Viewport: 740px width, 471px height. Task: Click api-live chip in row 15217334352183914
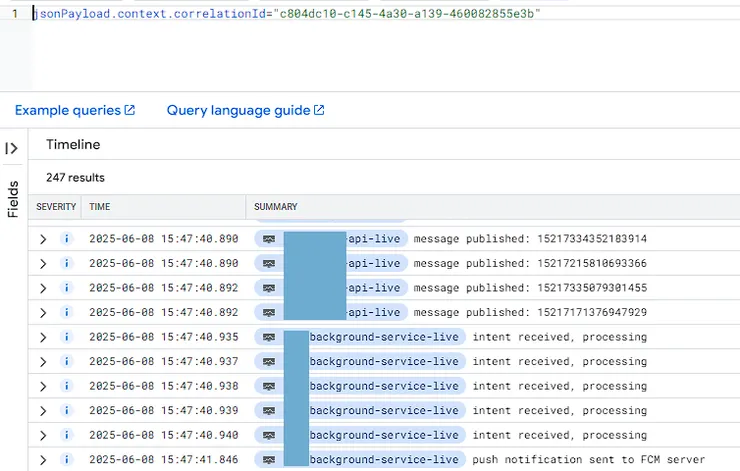pyautogui.click(x=330, y=239)
